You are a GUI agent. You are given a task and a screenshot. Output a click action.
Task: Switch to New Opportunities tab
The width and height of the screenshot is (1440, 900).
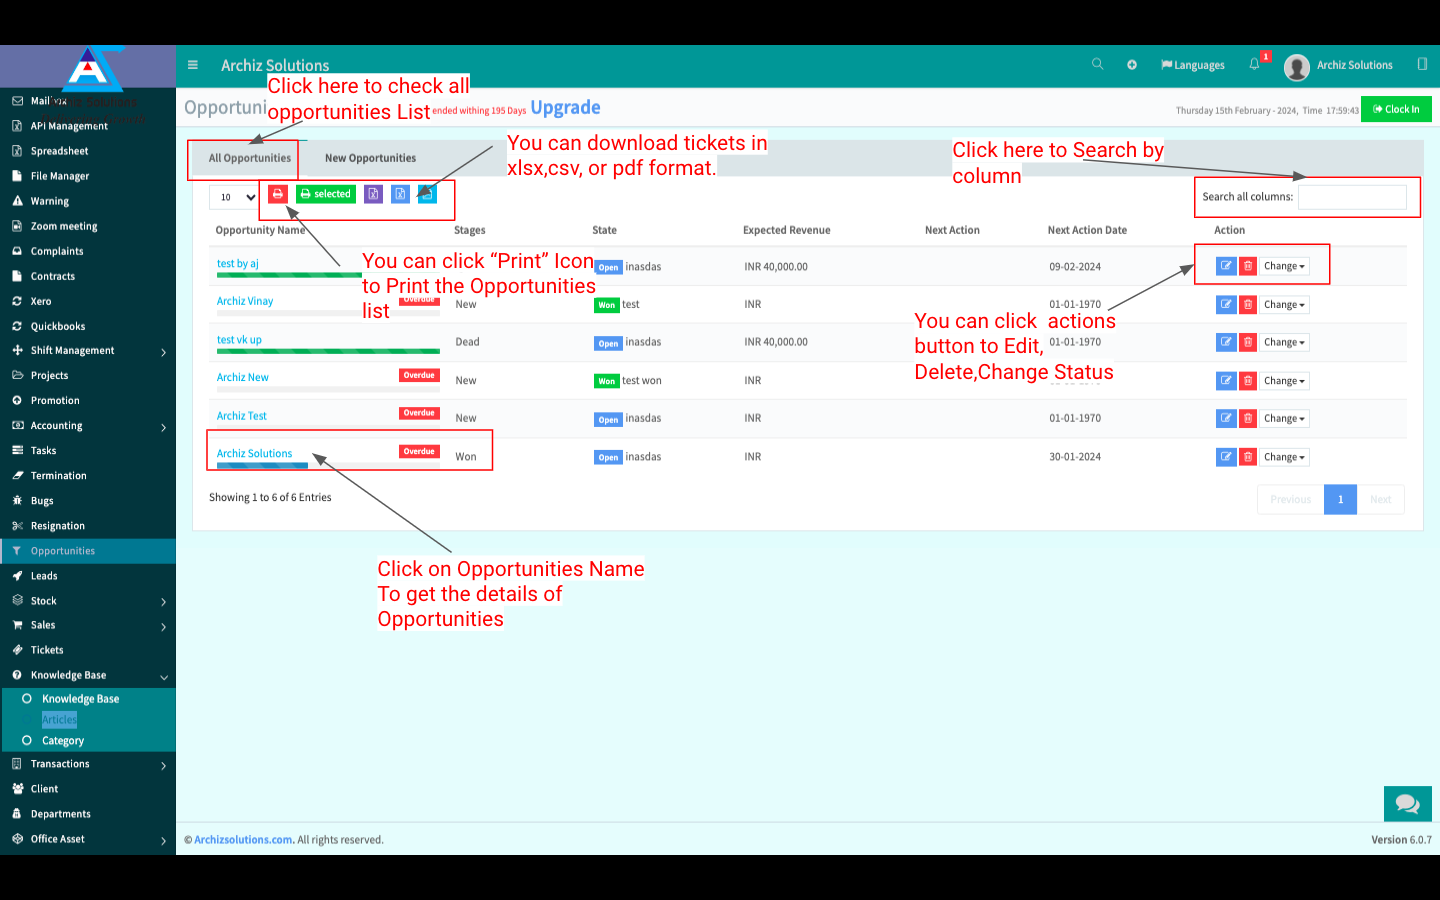pos(370,158)
